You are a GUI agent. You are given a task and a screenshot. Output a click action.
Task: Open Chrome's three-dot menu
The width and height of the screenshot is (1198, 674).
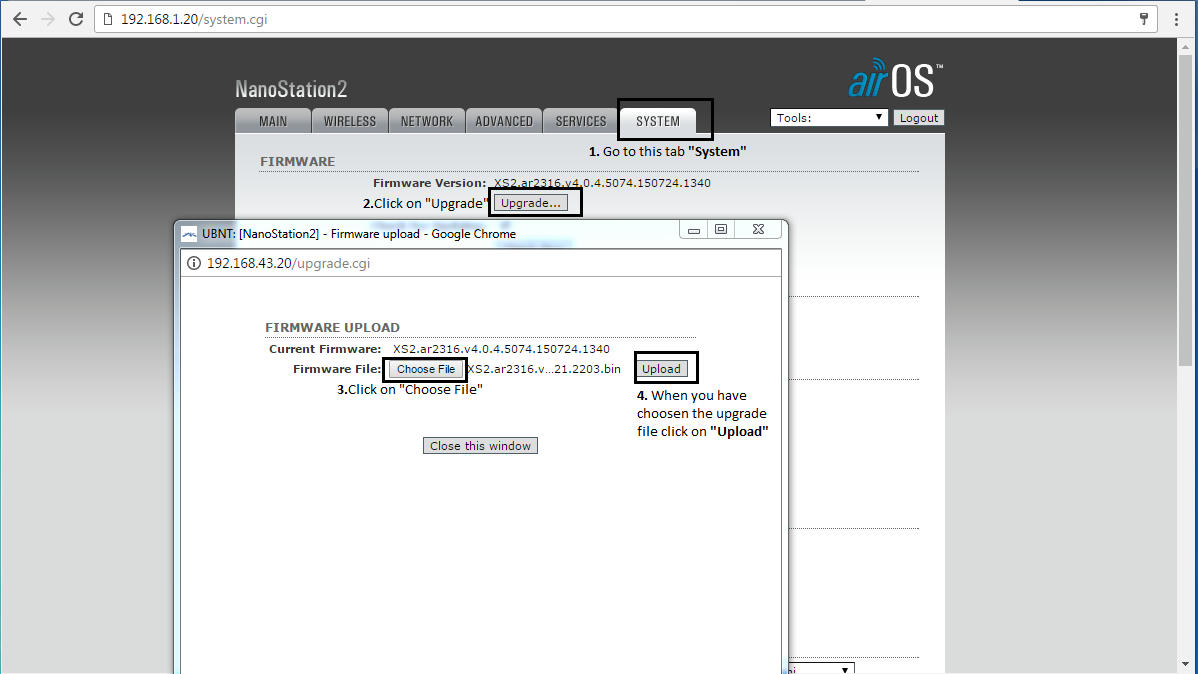click(1177, 19)
